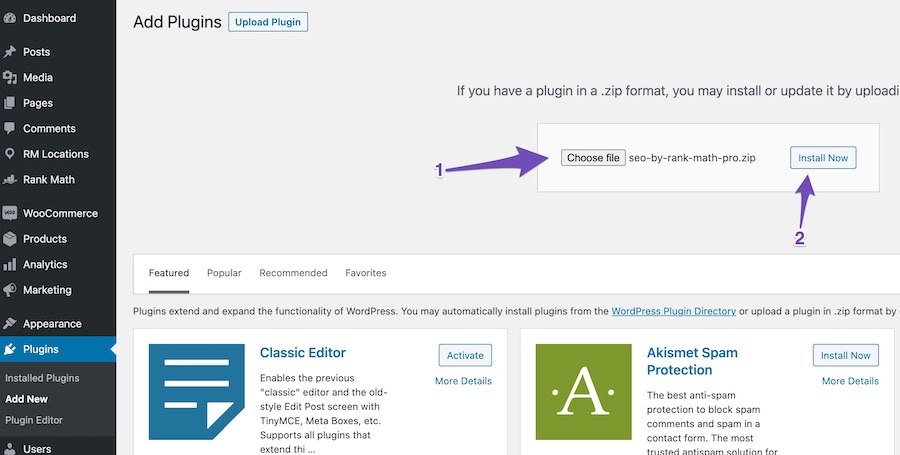Open the WordPress Plugin Directory link
This screenshot has height=455, width=900.
pyautogui.click(x=673, y=311)
